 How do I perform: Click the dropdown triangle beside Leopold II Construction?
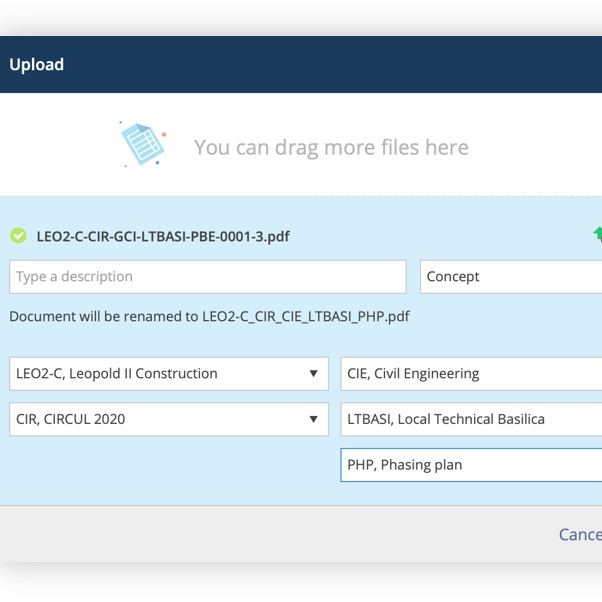[313, 374]
